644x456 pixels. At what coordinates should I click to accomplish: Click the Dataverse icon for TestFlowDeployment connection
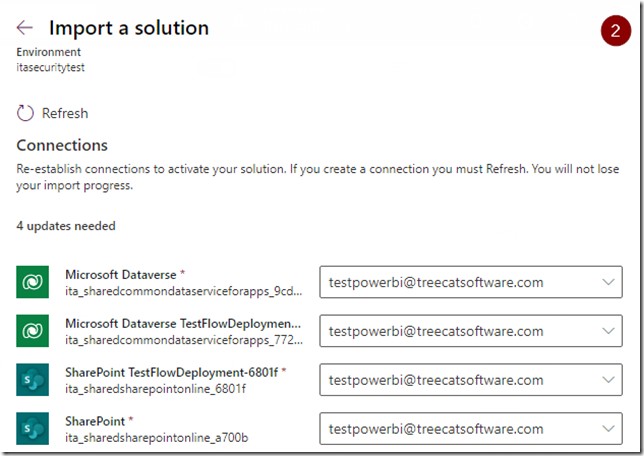(x=32, y=331)
